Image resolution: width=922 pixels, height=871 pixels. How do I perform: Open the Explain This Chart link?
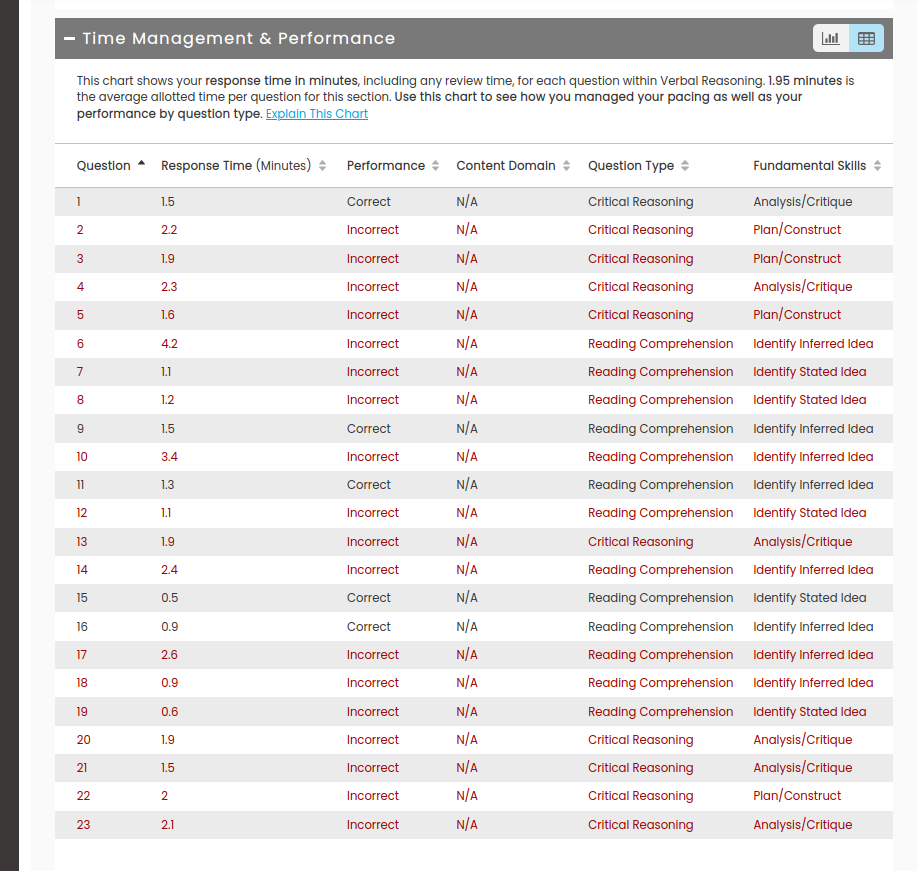click(317, 114)
